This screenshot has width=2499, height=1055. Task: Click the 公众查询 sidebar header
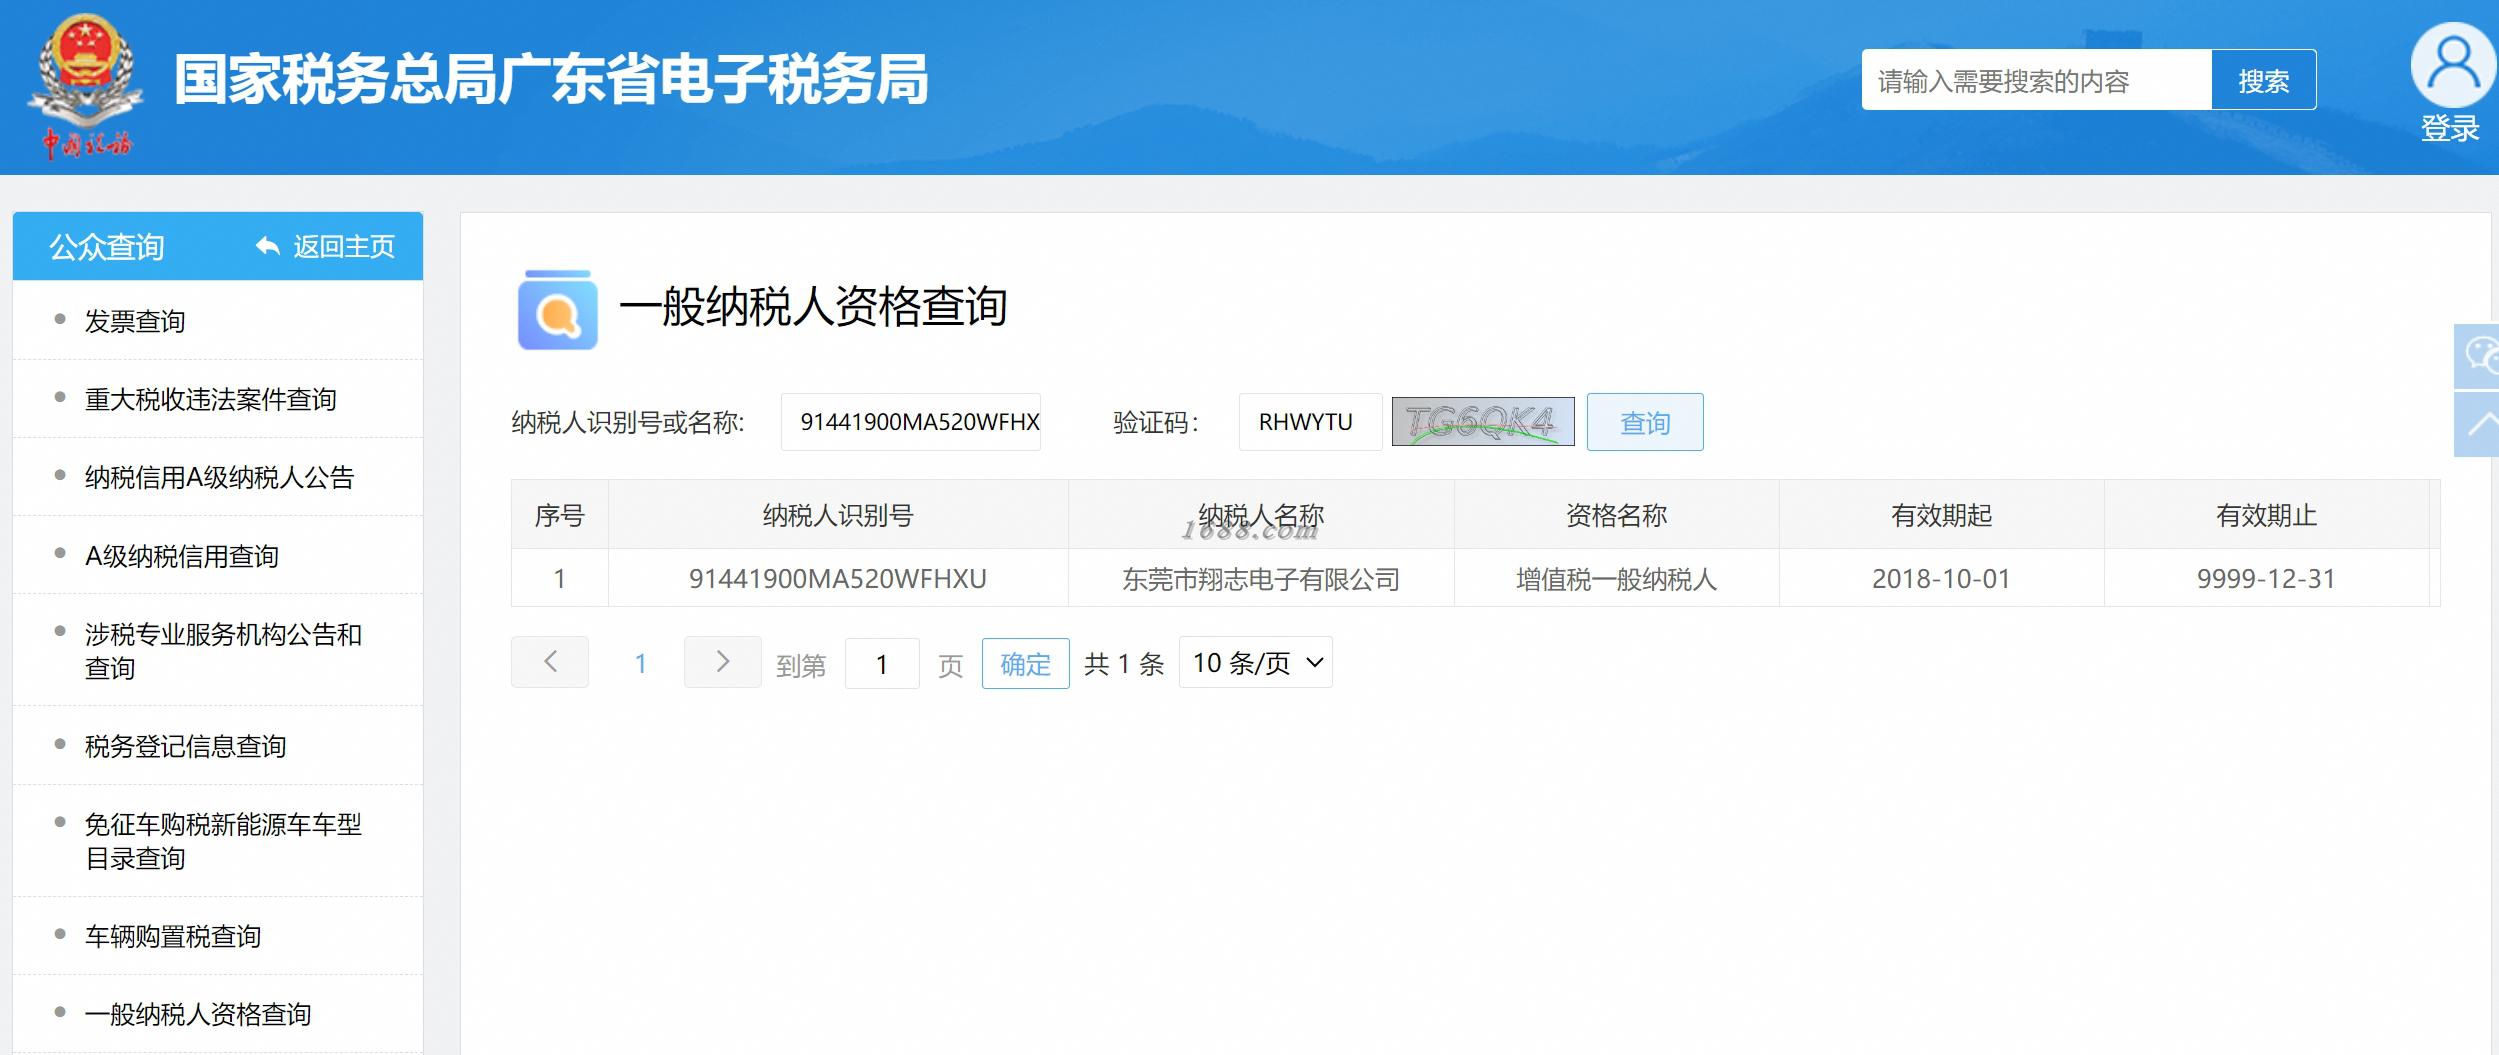click(107, 247)
